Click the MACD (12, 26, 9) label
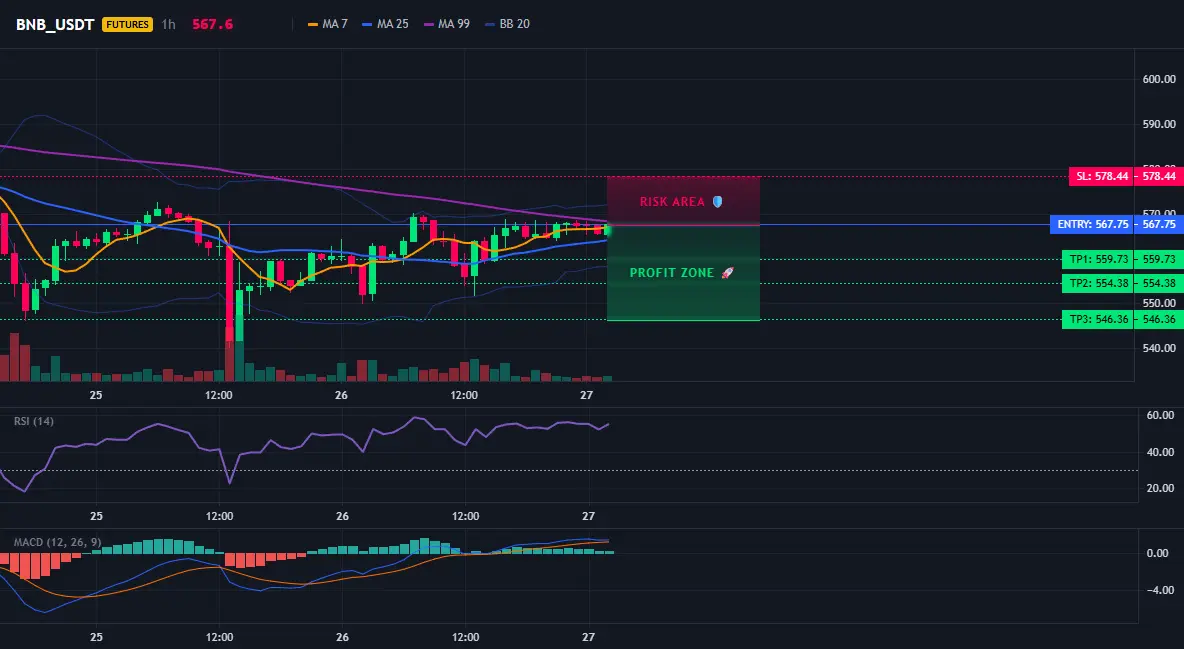 [57, 542]
